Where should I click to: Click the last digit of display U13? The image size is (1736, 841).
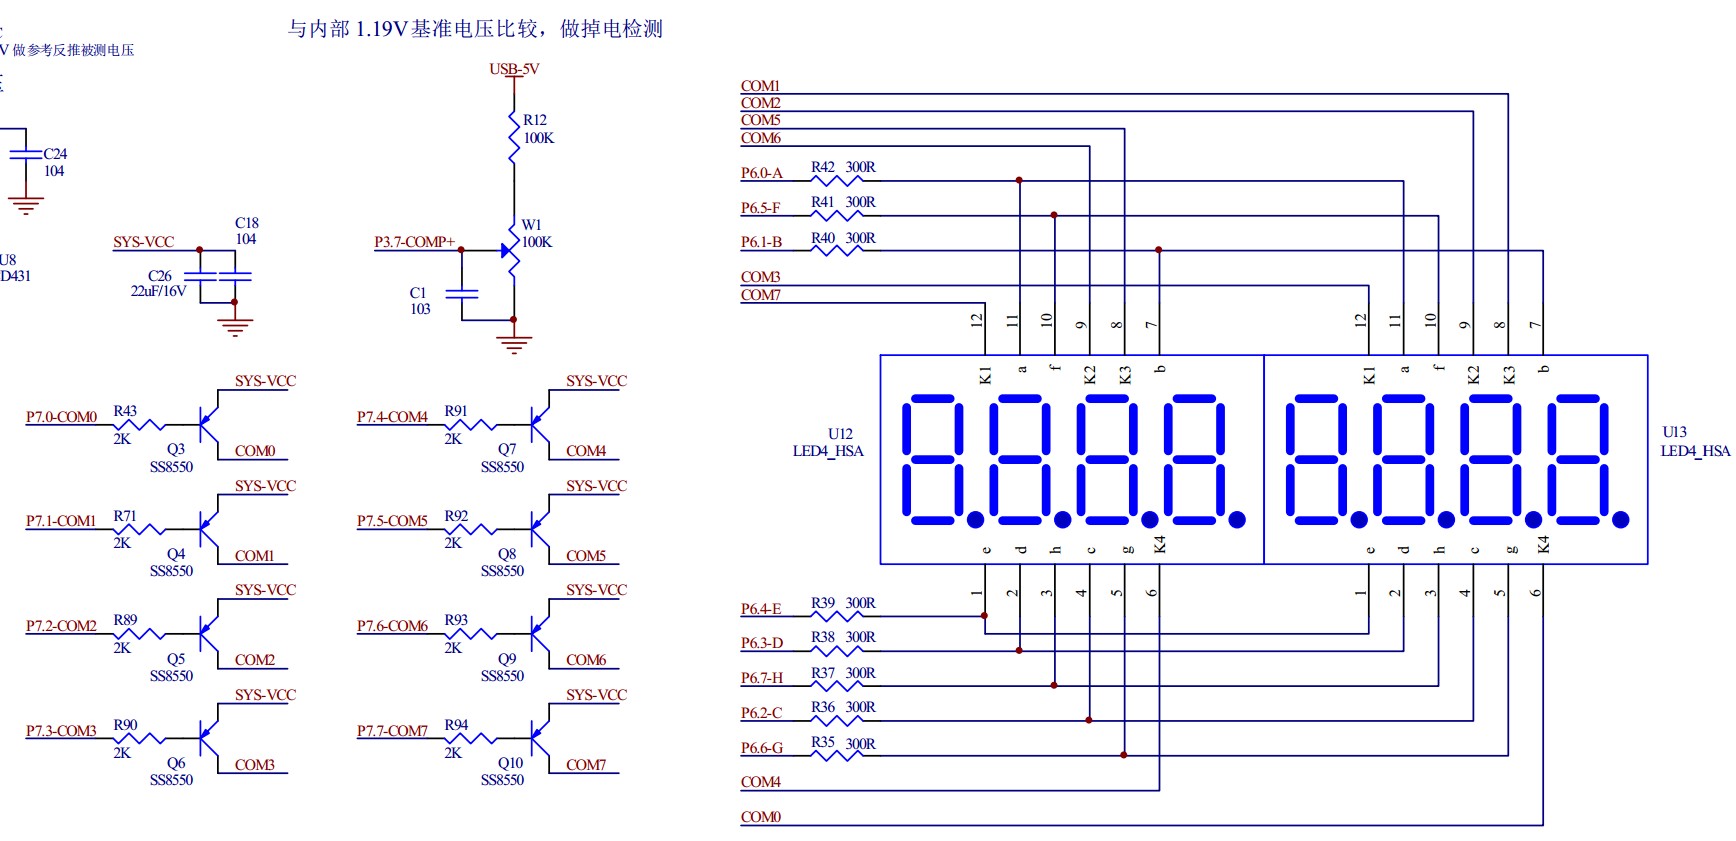coord(1579,460)
